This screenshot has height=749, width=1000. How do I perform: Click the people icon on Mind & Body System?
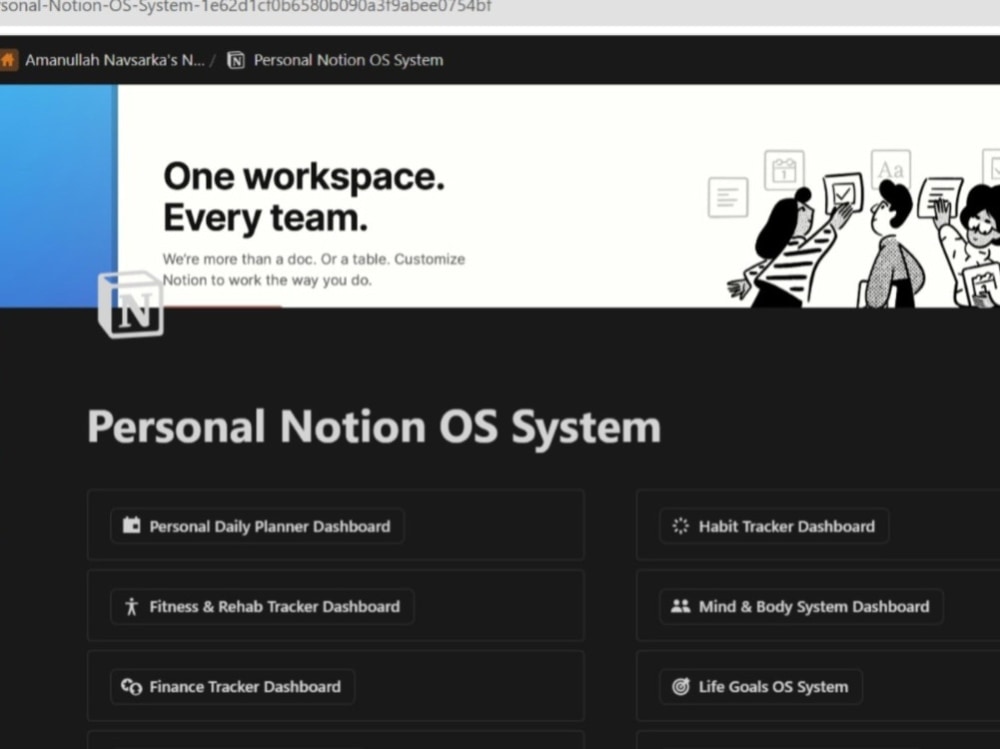tap(679, 606)
